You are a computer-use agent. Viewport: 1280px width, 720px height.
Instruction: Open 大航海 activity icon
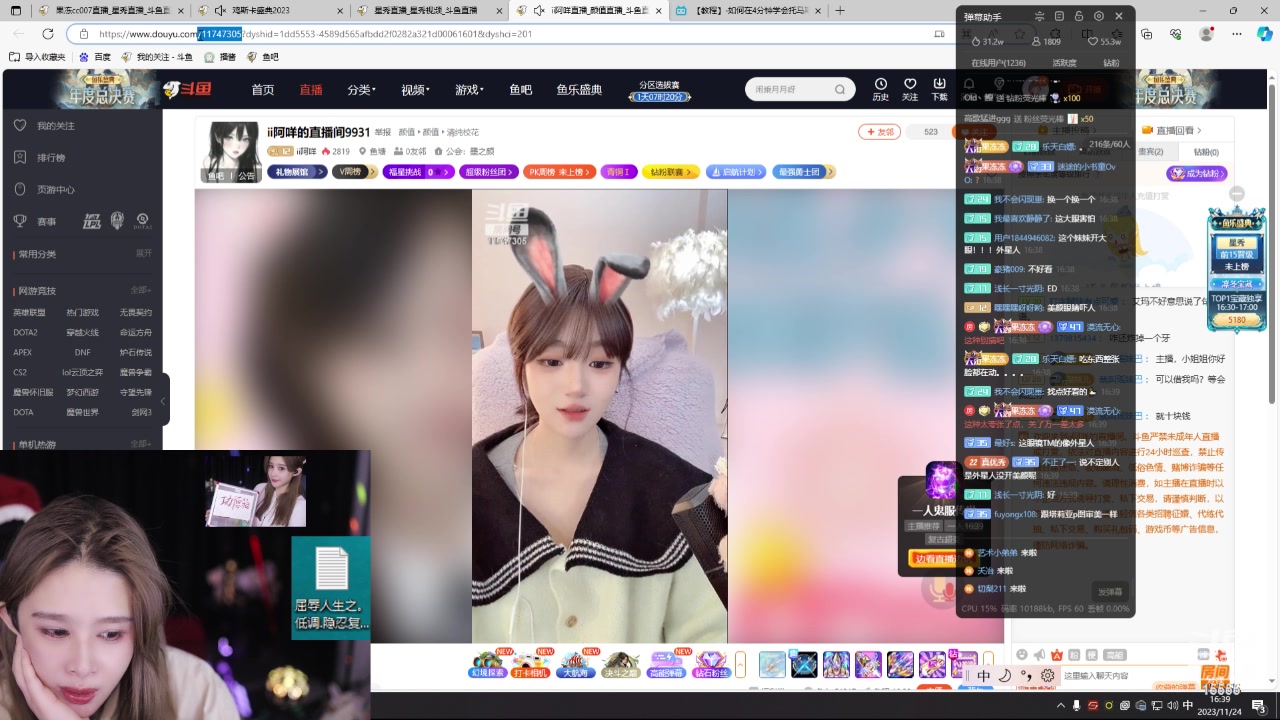575,665
